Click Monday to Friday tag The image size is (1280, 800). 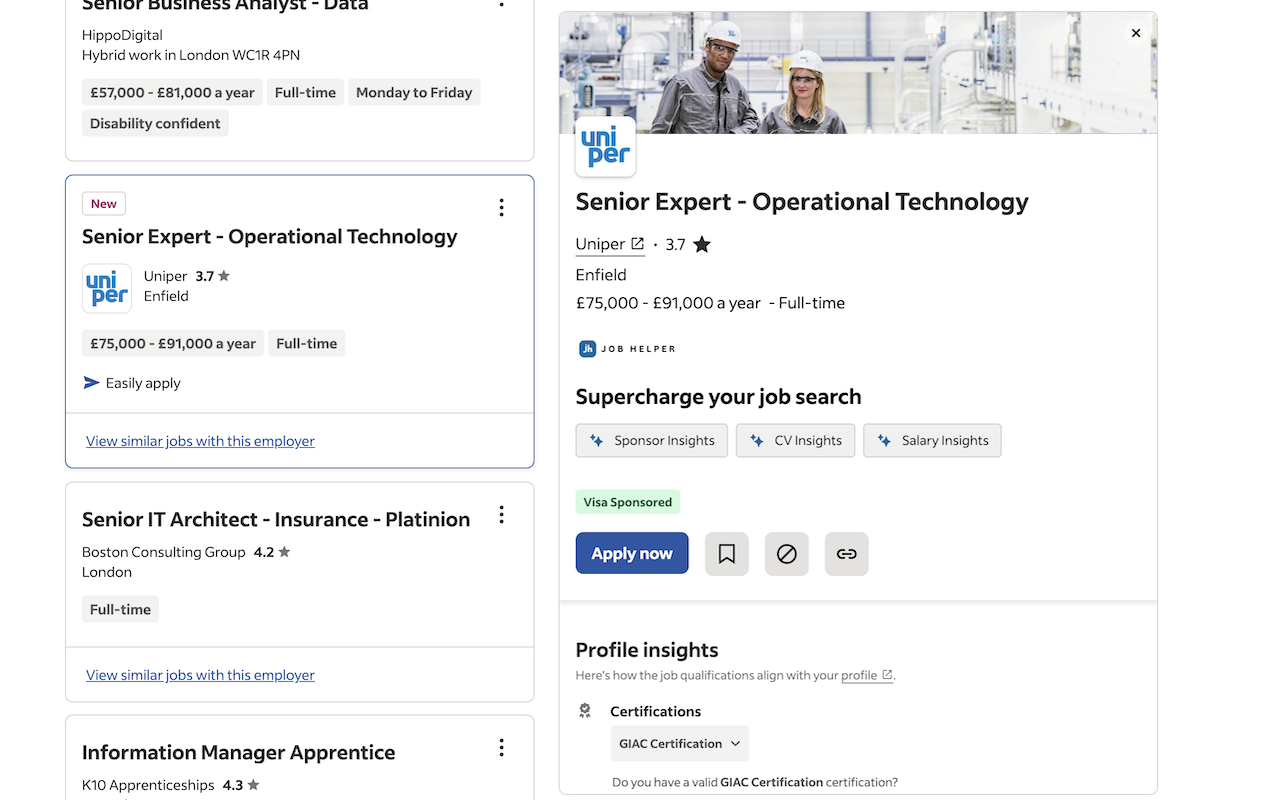click(x=414, y=93)
